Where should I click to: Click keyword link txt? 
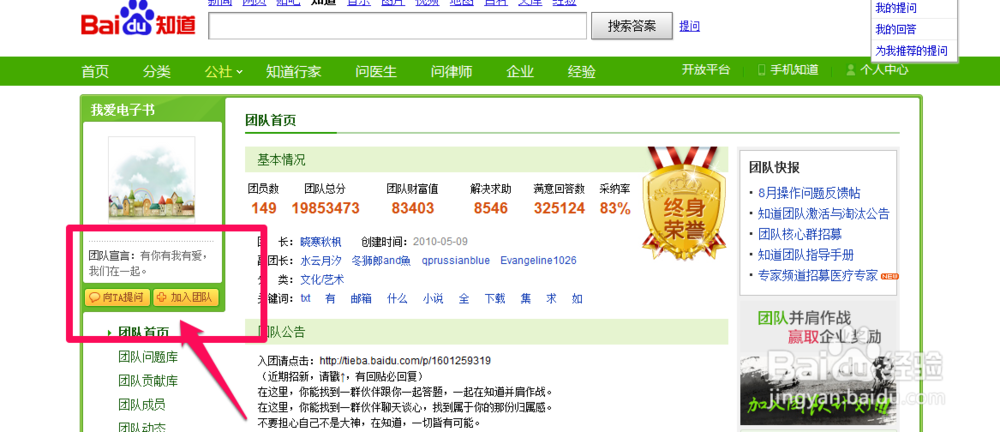pos(306,298)
